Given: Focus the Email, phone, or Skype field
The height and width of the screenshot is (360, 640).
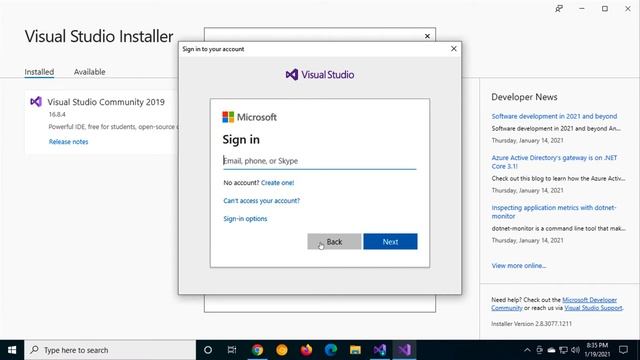Looking at the screenshot, I should tap(320, 161).
